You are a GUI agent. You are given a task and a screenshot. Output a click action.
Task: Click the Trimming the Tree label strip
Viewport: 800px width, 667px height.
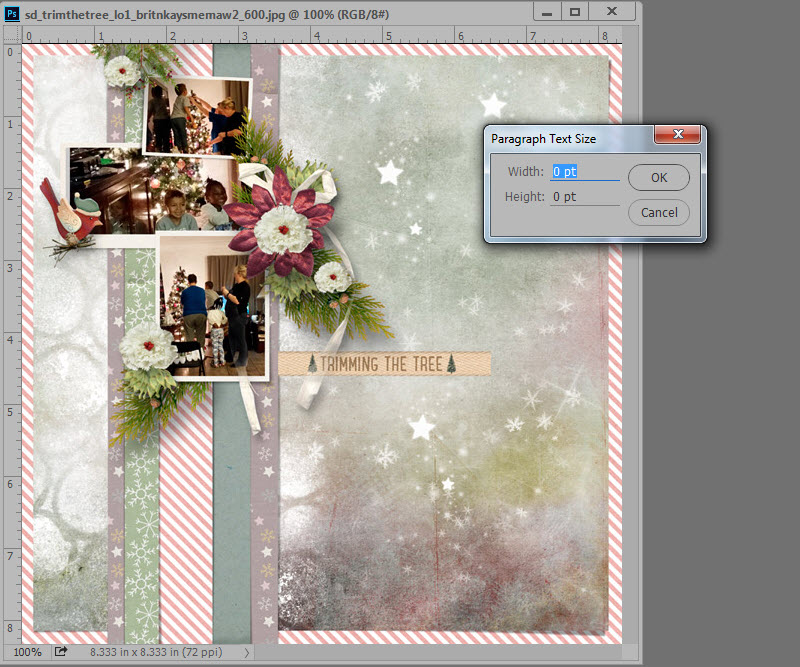(x=384, y=364)
